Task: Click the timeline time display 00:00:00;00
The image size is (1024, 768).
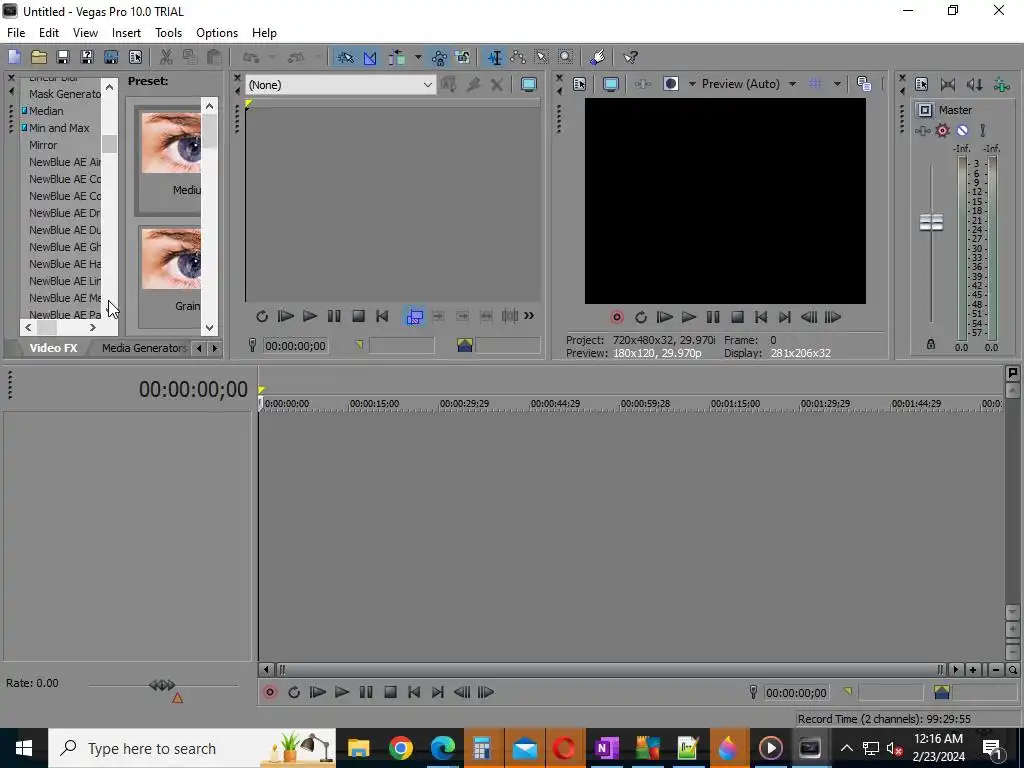Action: click(x=193, y=389)
